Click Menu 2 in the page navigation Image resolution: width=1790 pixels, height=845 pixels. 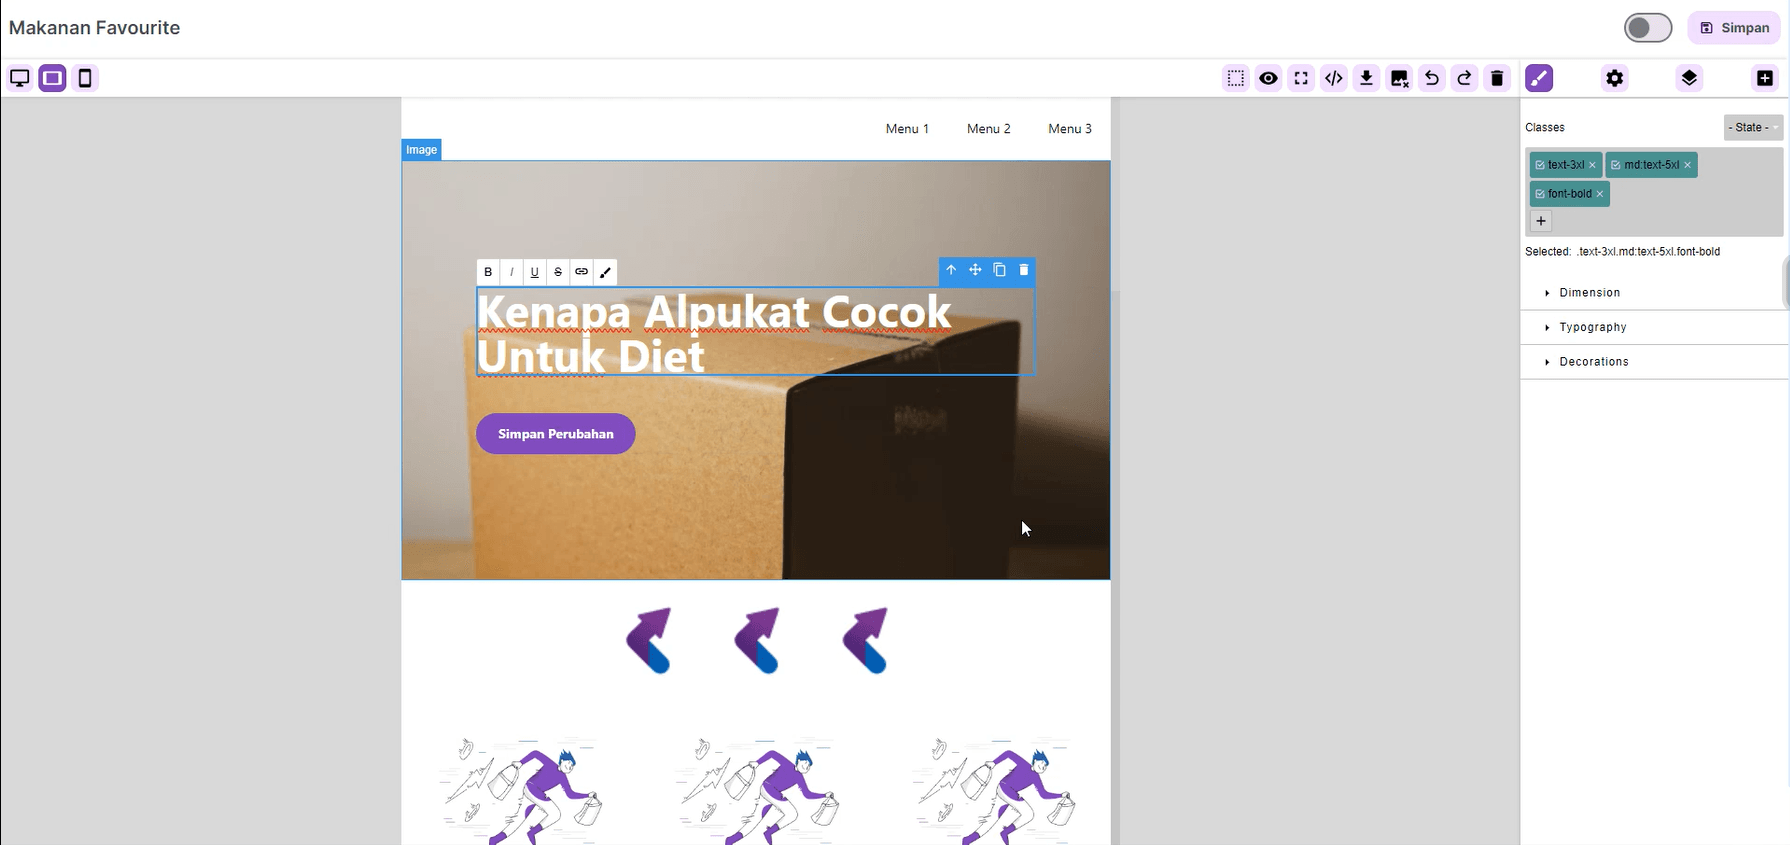click(x=988, y=129)
